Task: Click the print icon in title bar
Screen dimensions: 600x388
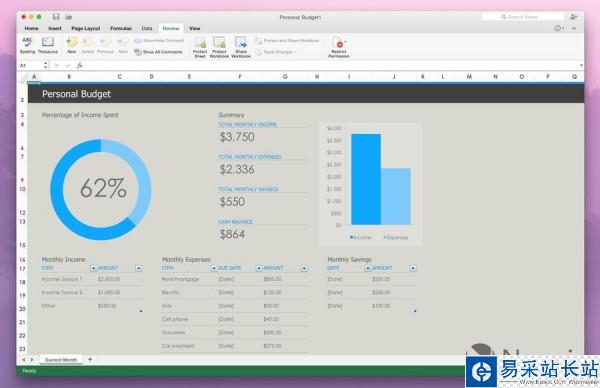Action: click(68, 17)
